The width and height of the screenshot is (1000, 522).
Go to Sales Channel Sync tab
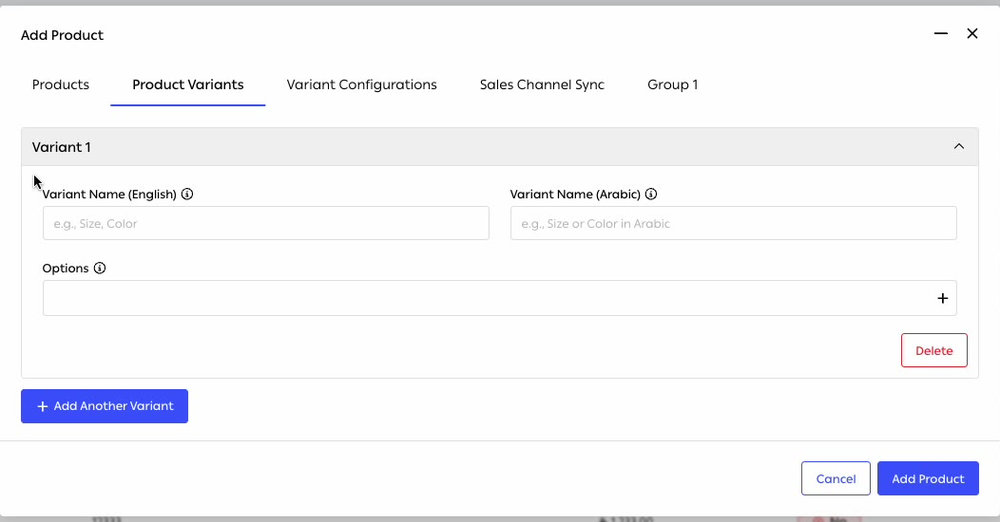[x=542, y=85]
